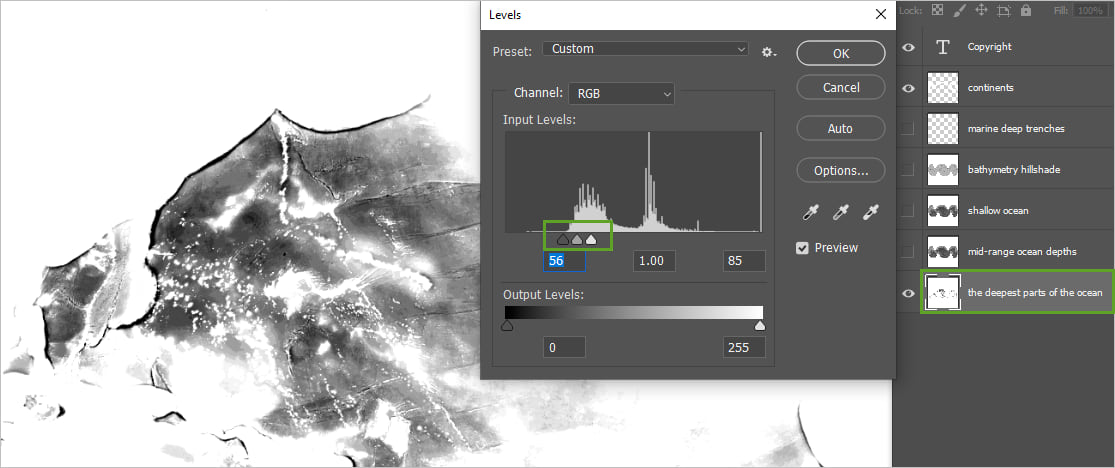Image resolution: width=1115 pixels, height=468 pixels.
Task: Close the Levels dialog with the X
Action: coord(880,14)
